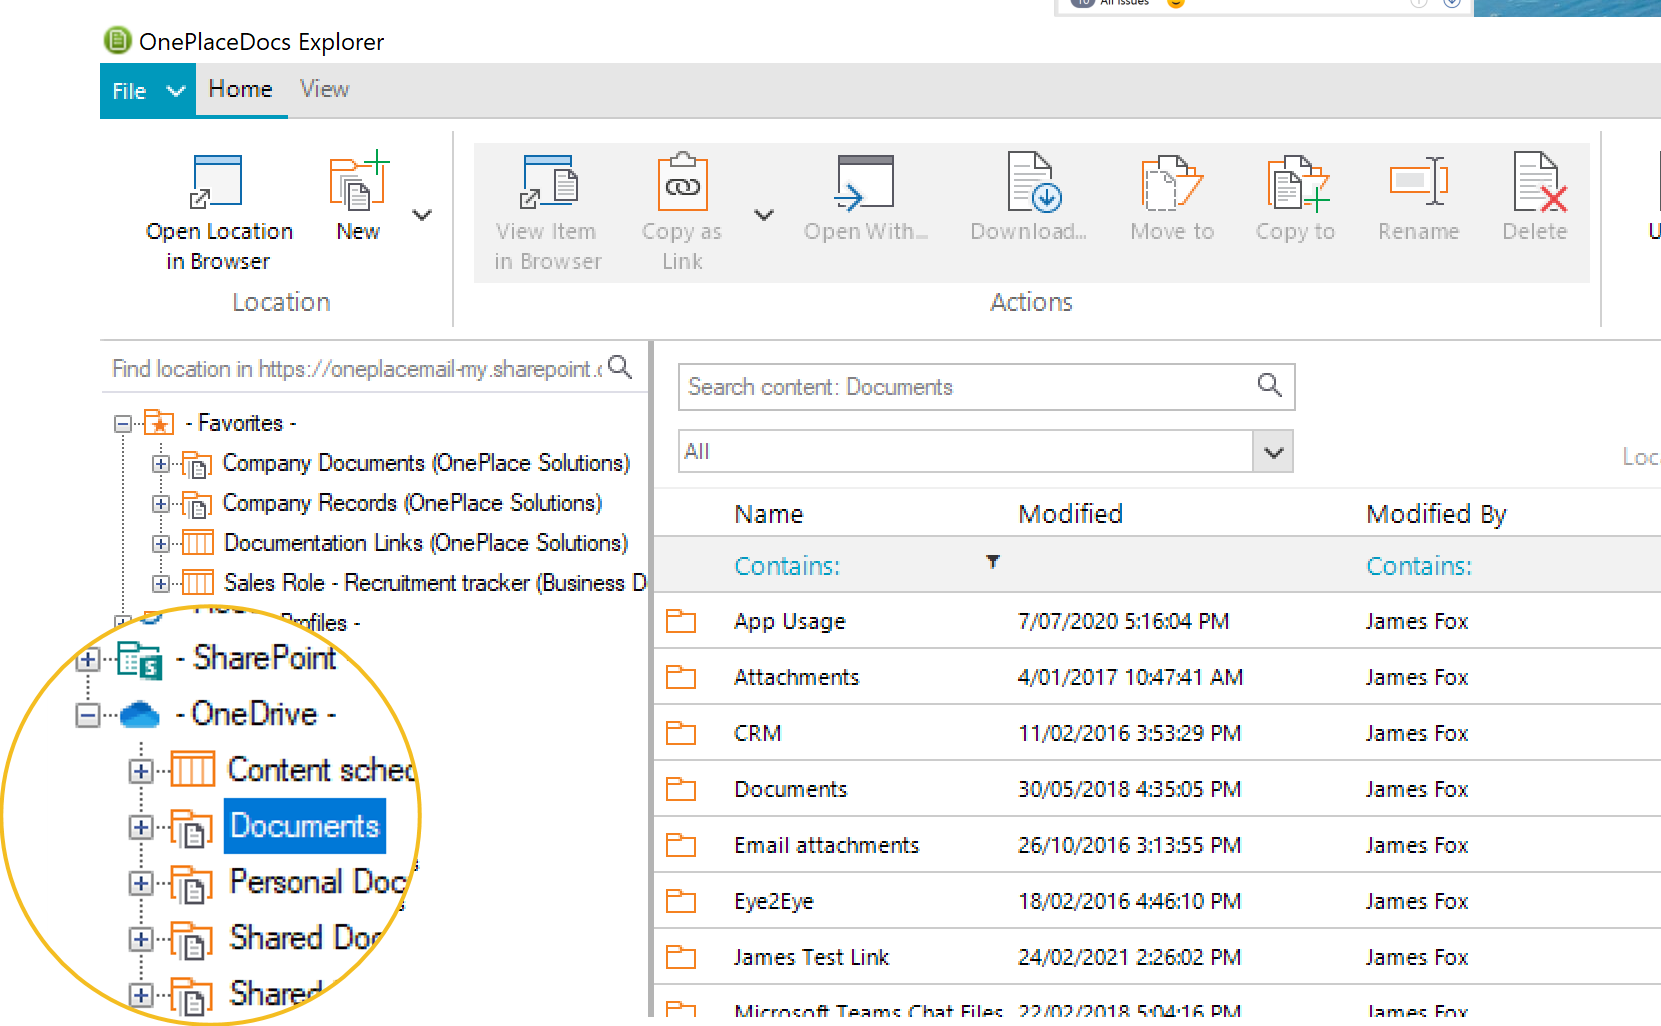This screenshot has width=1661, height=1026.
Task: Select the App Usage folder row
Action: 1157,621
